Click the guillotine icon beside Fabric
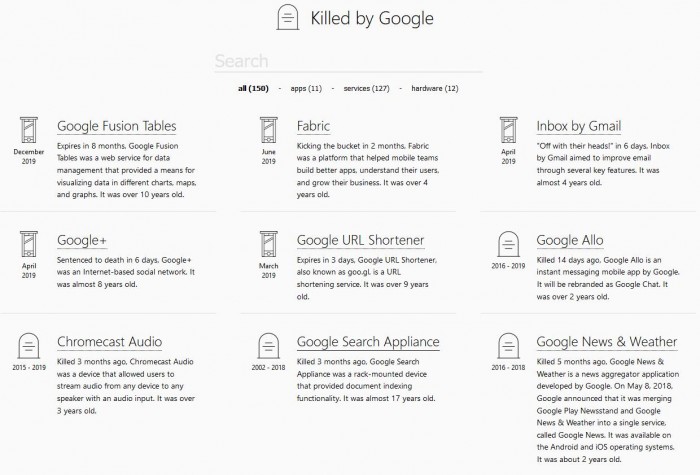Image resolution: width=700 pixels, height=475 pixels. click(x=268, y=130)
